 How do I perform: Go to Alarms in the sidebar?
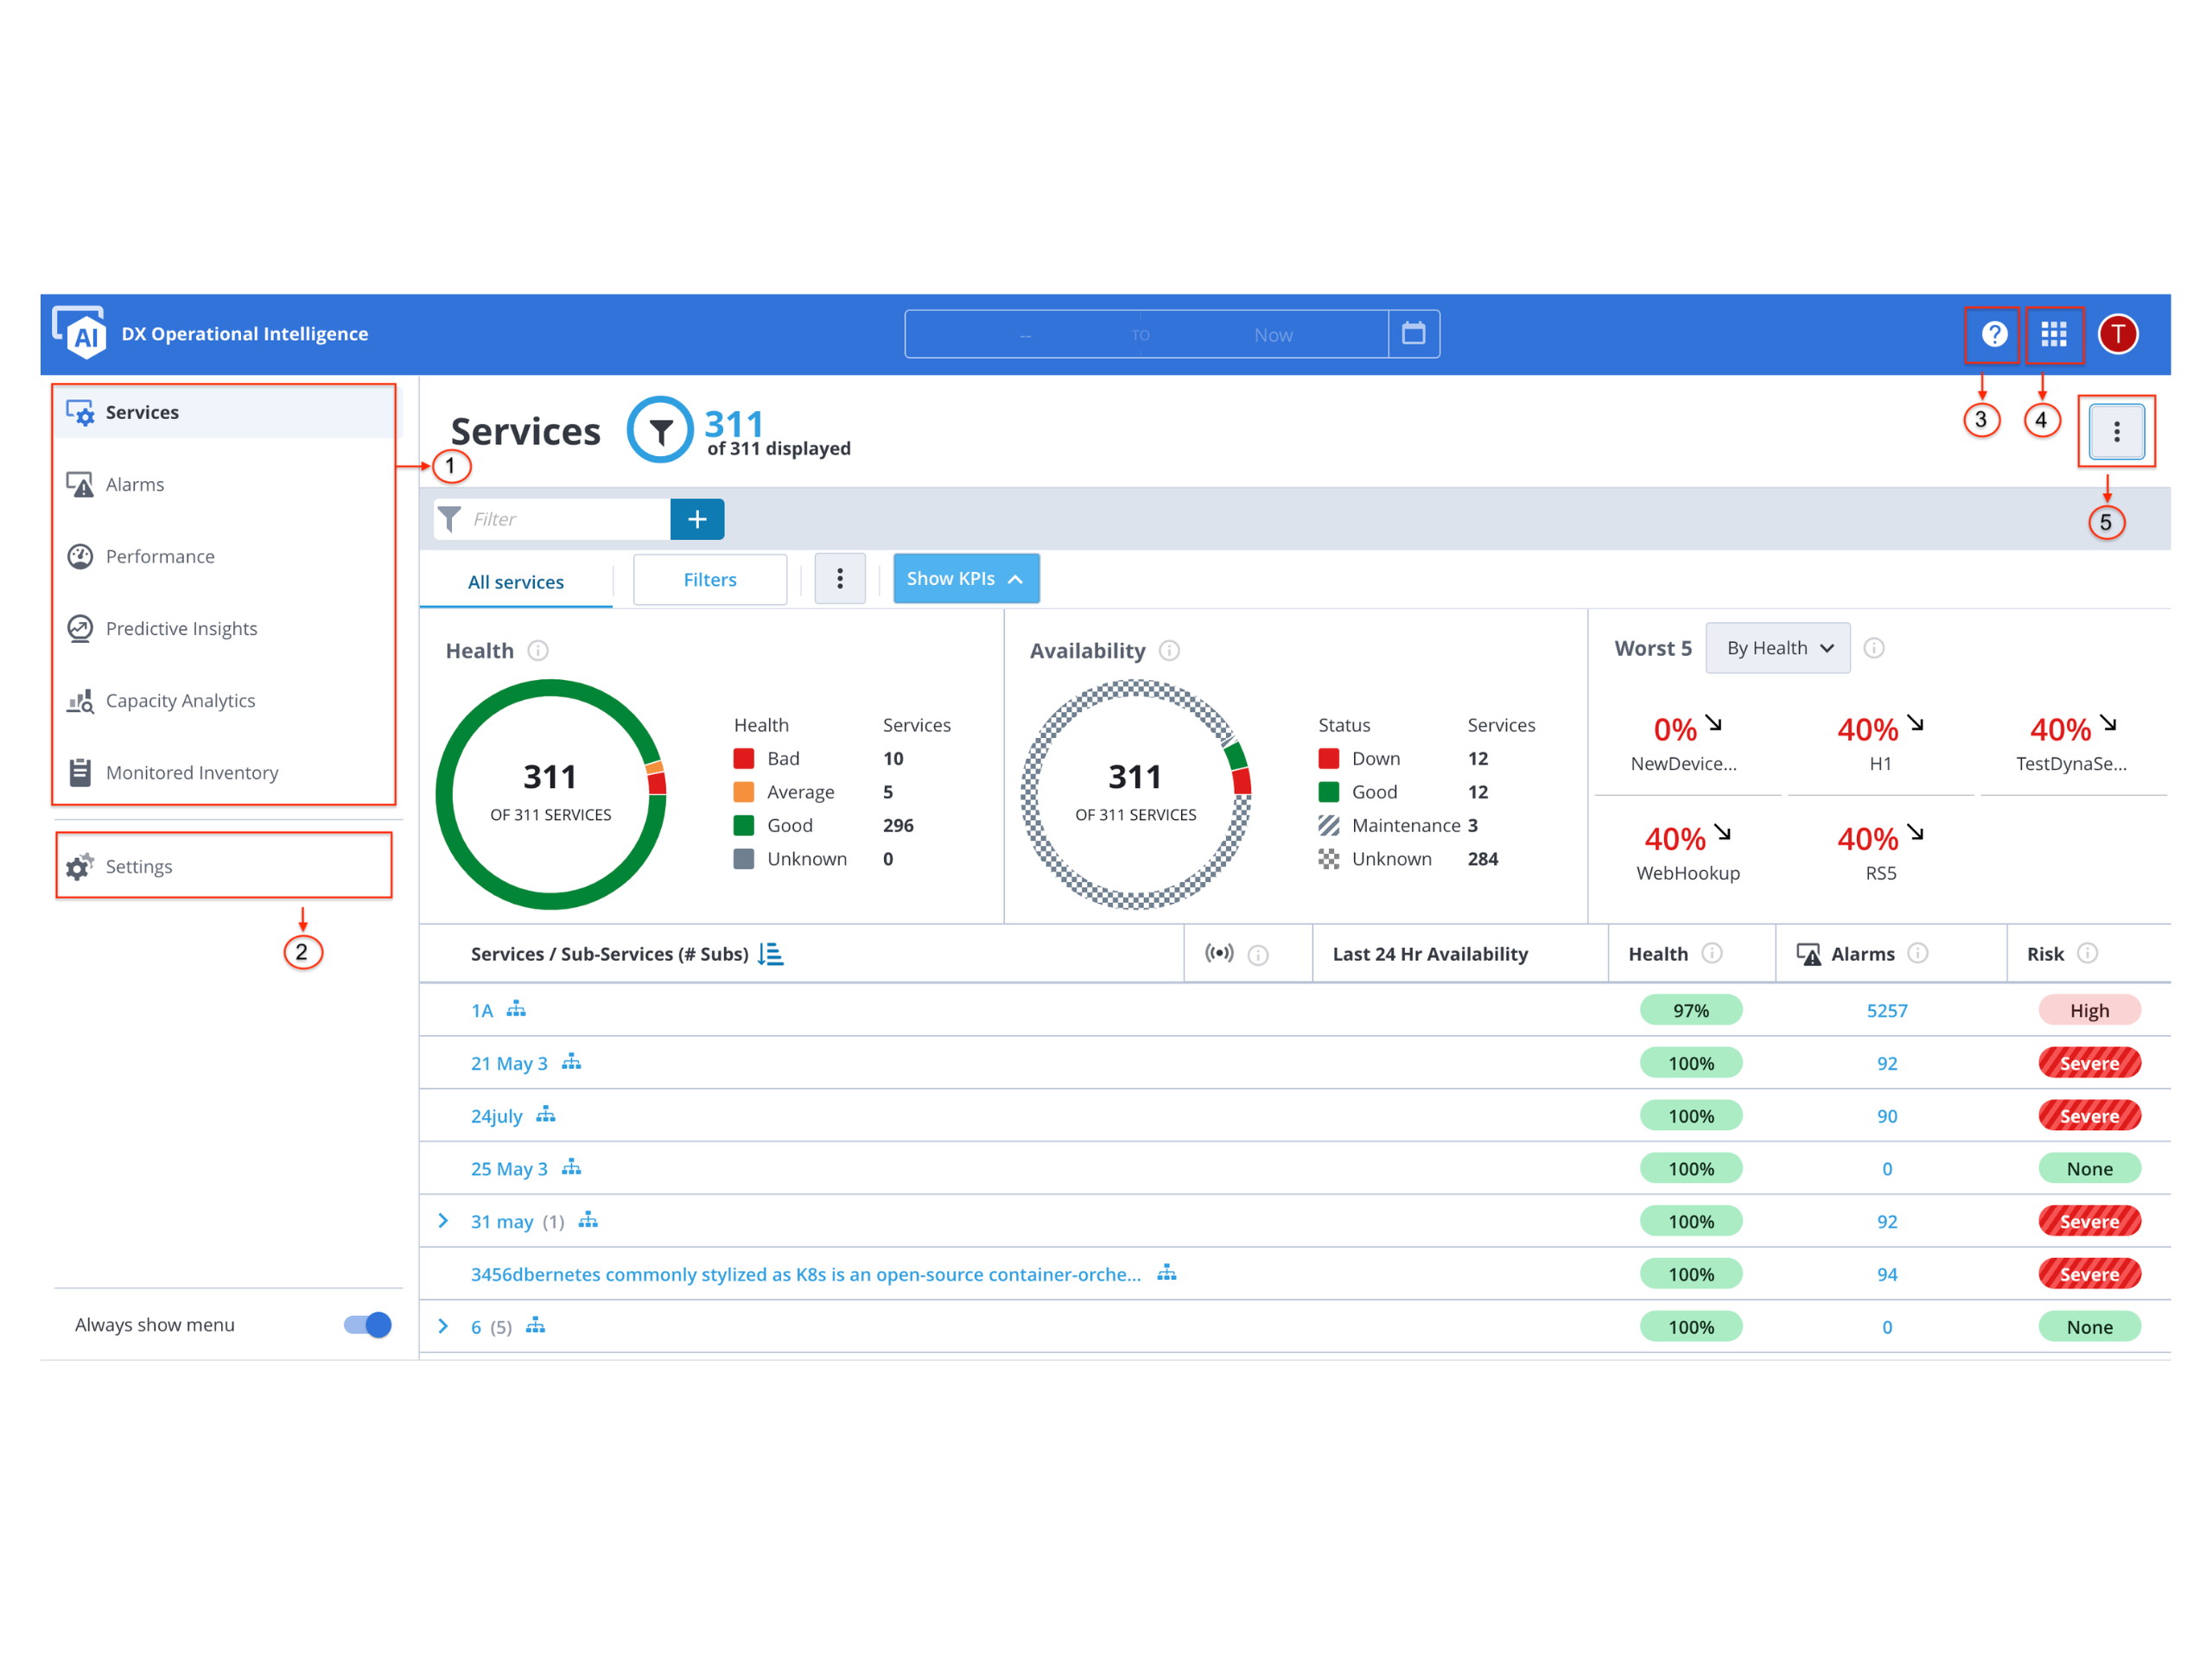tap(135, 485)
